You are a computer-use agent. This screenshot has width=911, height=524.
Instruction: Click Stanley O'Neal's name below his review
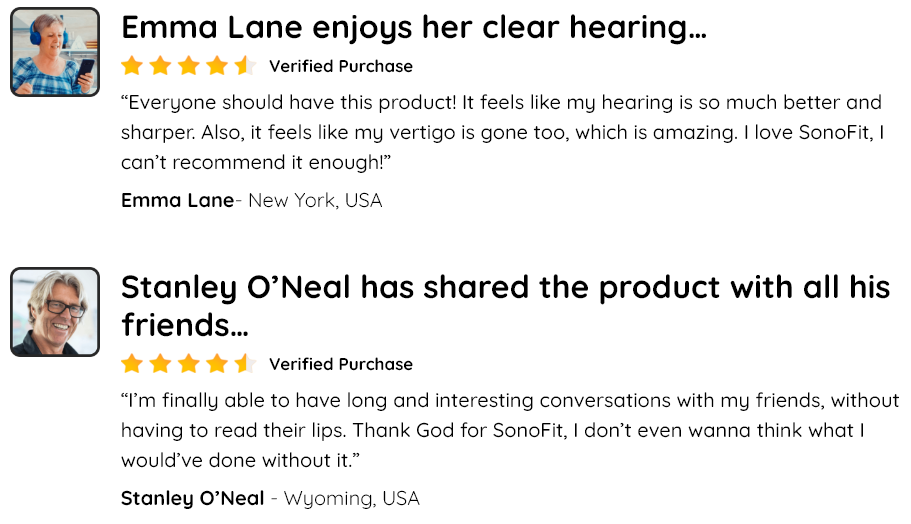click(192, 498)
